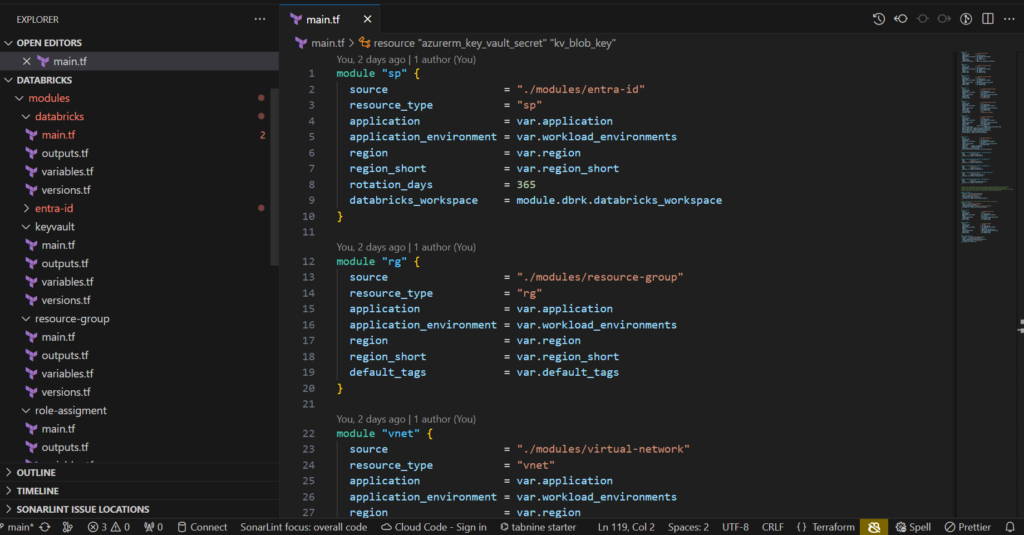This screenshot has width=1024, height=535.
Task: Change CRLF line ending setting
Action: 773,527
